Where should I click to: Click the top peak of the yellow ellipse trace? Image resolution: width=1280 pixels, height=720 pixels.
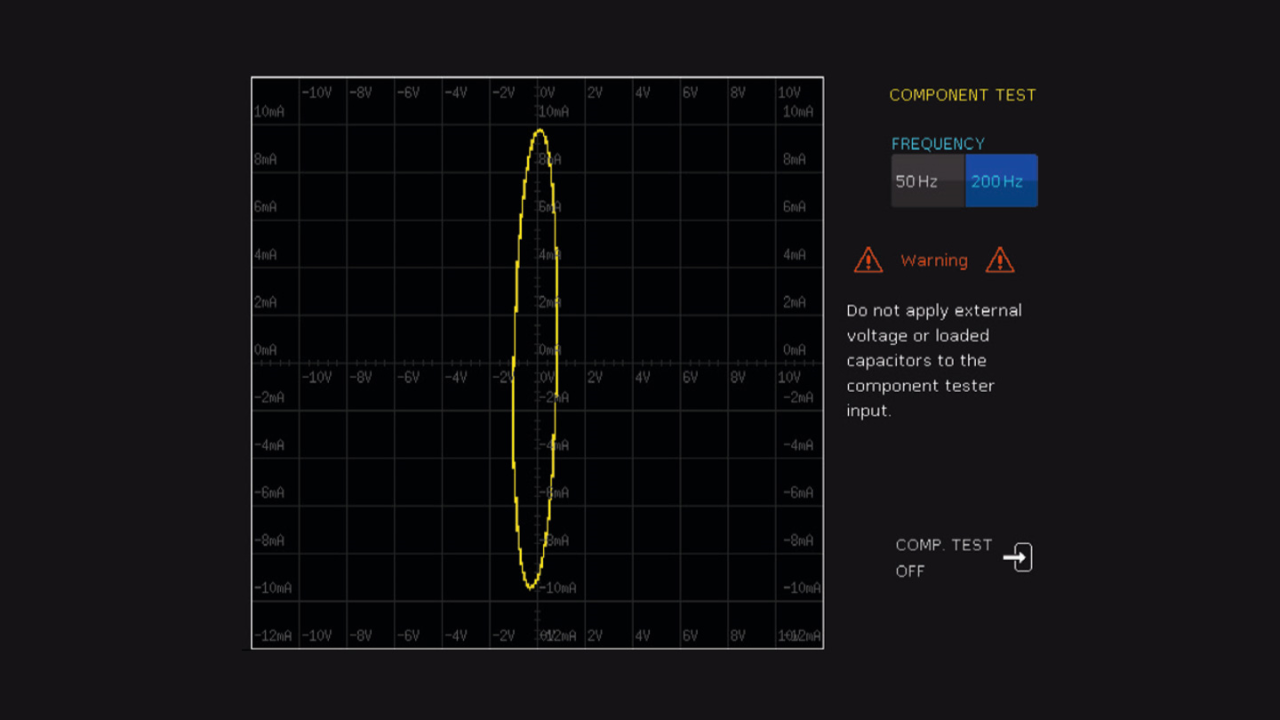tap(540, 131)
